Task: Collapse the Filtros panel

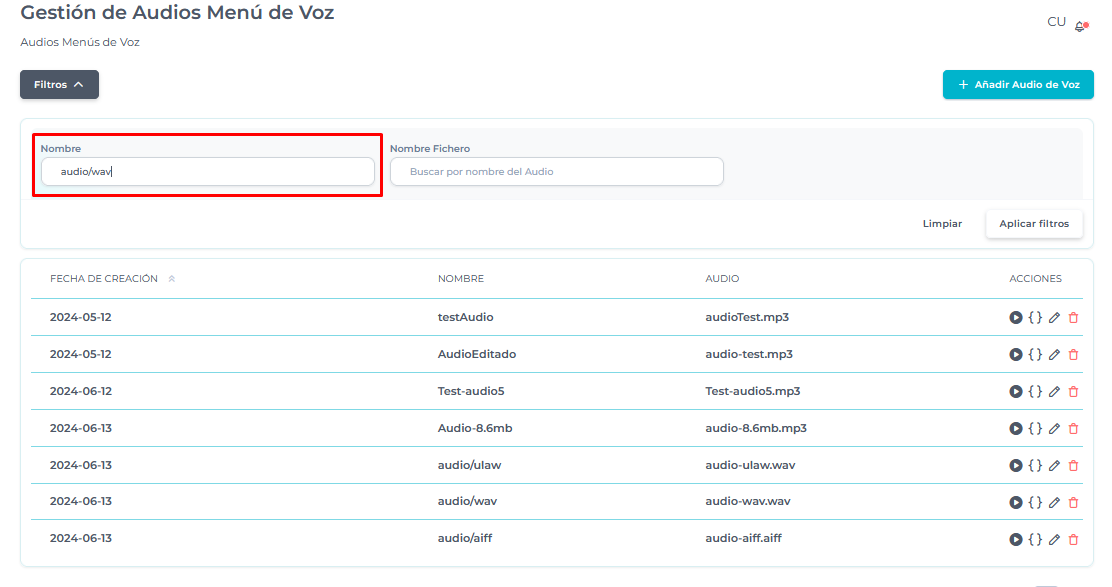Action: pyautogui.click(x=59, y=85)
